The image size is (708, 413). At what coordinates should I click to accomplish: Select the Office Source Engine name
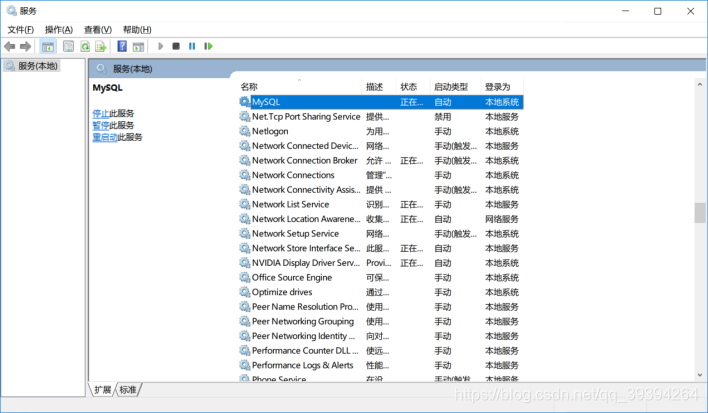pyautogui.click(x=292, y=278)
